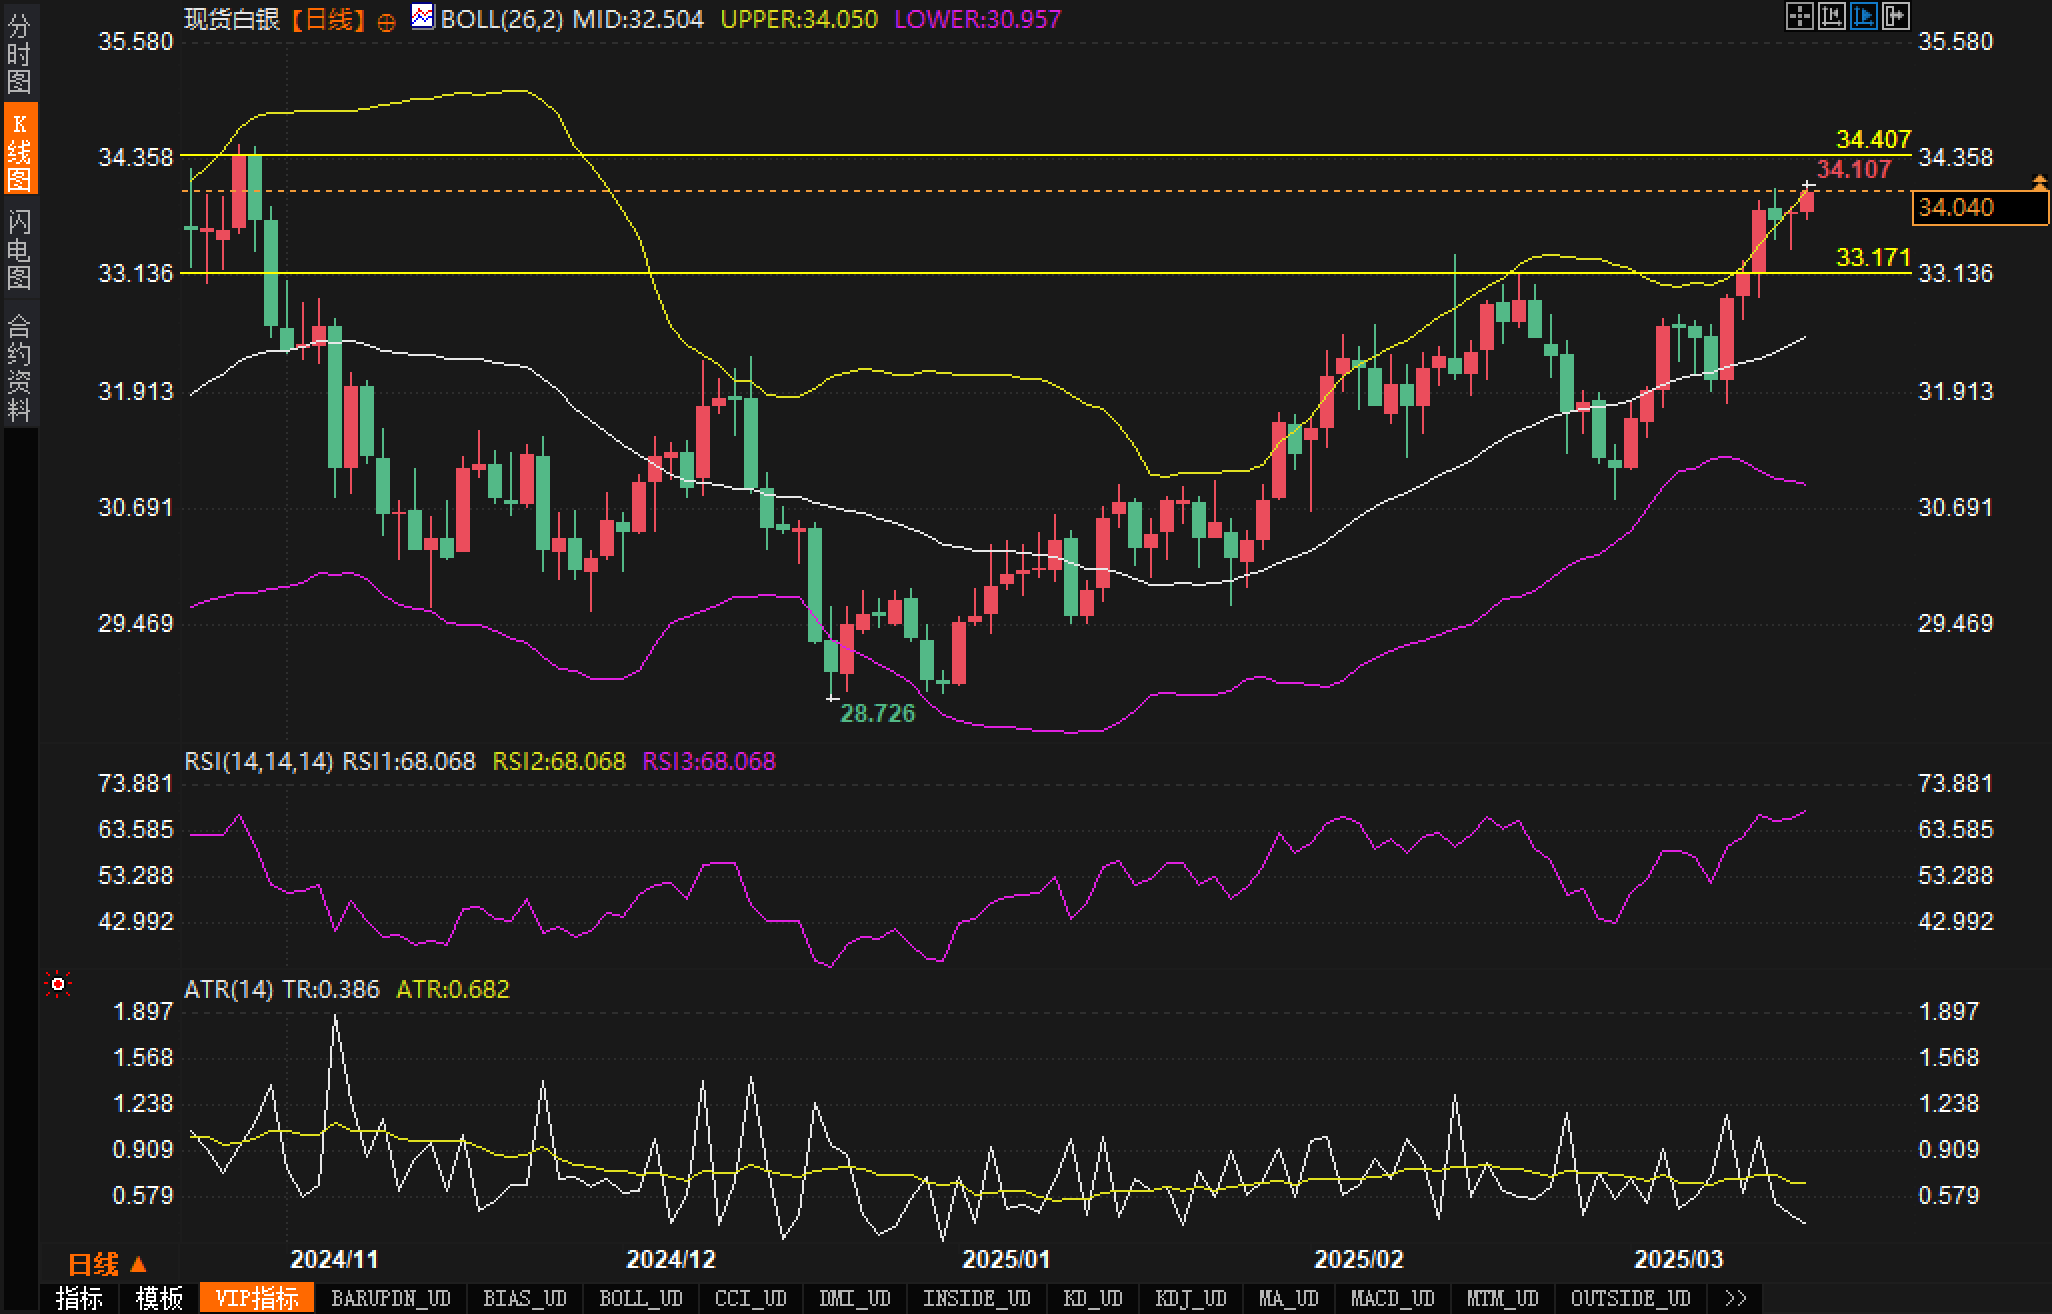The image size is (2052, 1314).
Task: Click the RSI1:68.068 value
Action: pyautogui.click(x=409, y=761)
